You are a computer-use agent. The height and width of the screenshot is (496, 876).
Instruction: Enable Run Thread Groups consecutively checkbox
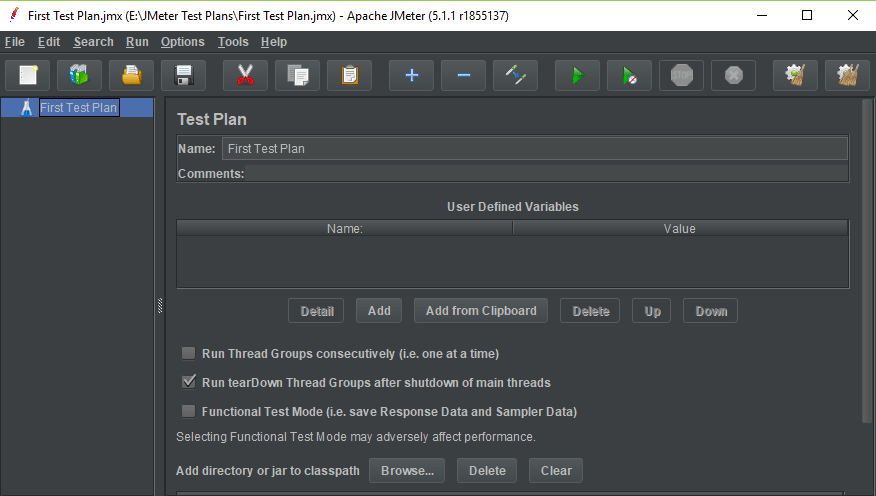point(188,353)
